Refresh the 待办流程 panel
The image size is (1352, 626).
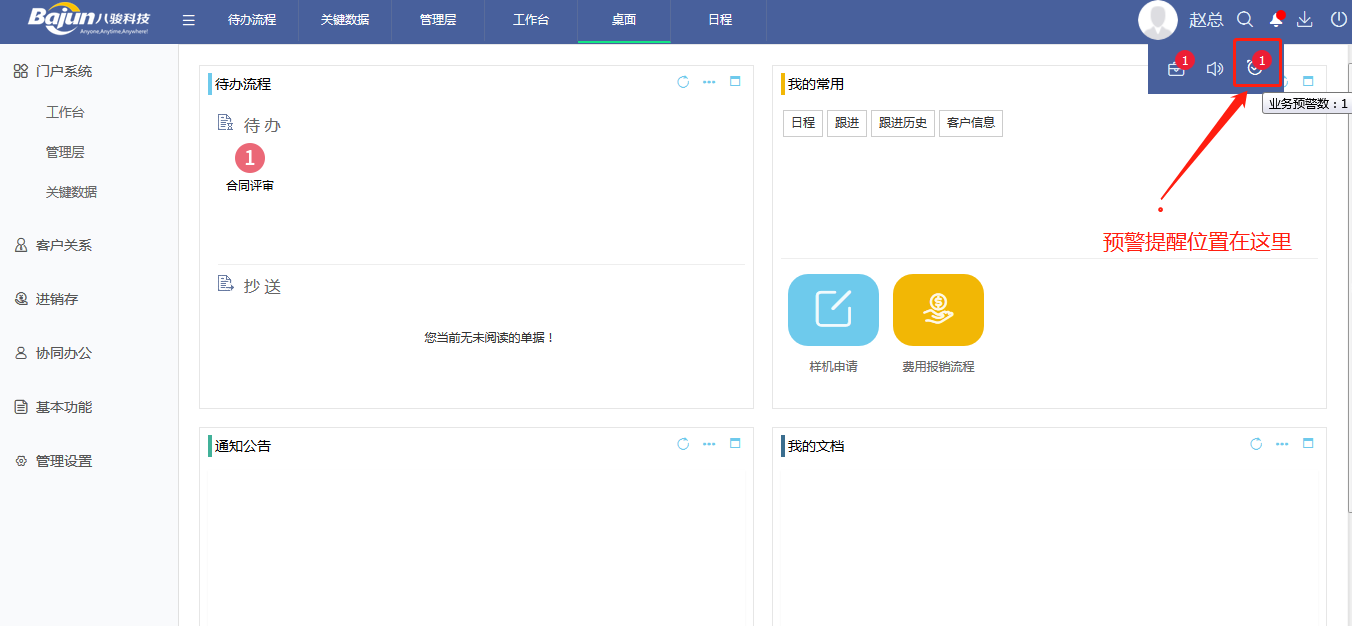click(x=683, y=83)
